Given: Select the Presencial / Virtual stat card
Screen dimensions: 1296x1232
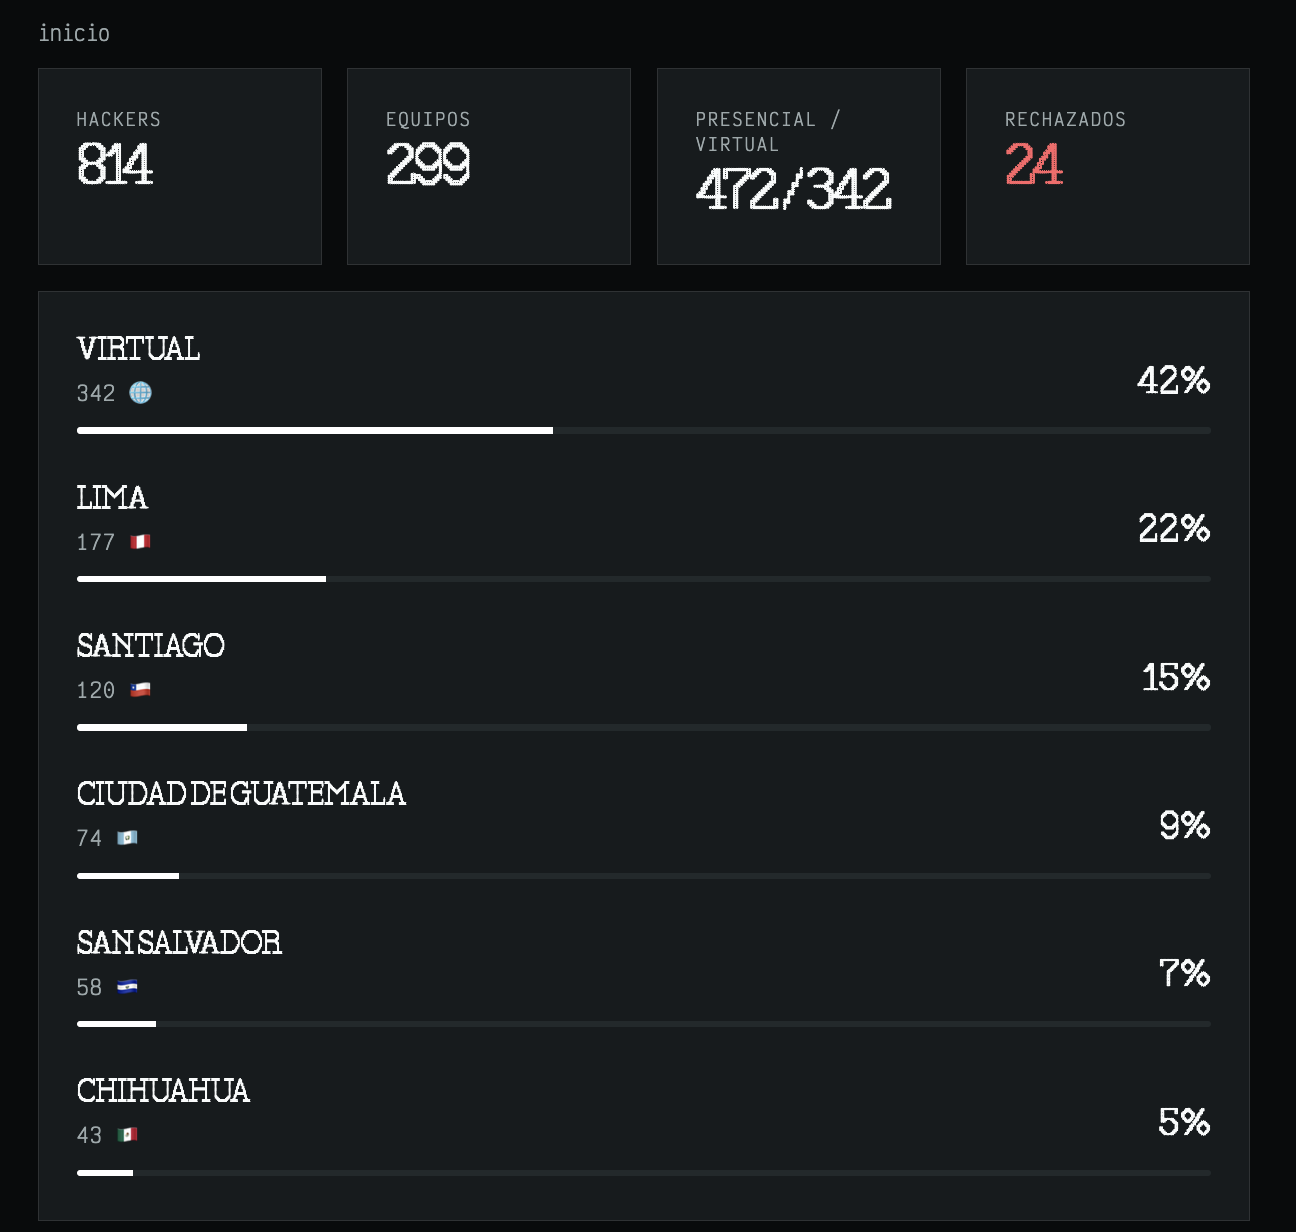Looking at the screenshot, I should [x=798, y=166].
